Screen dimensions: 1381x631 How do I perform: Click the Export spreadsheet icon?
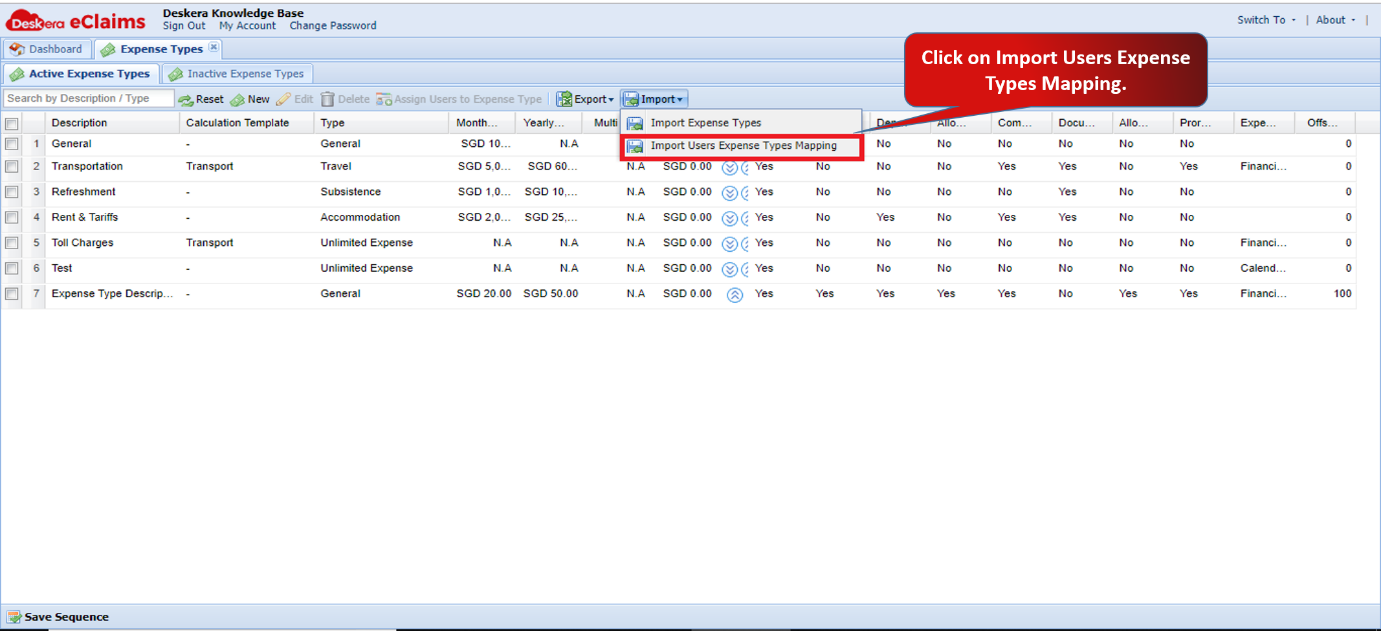coord(565,100)
